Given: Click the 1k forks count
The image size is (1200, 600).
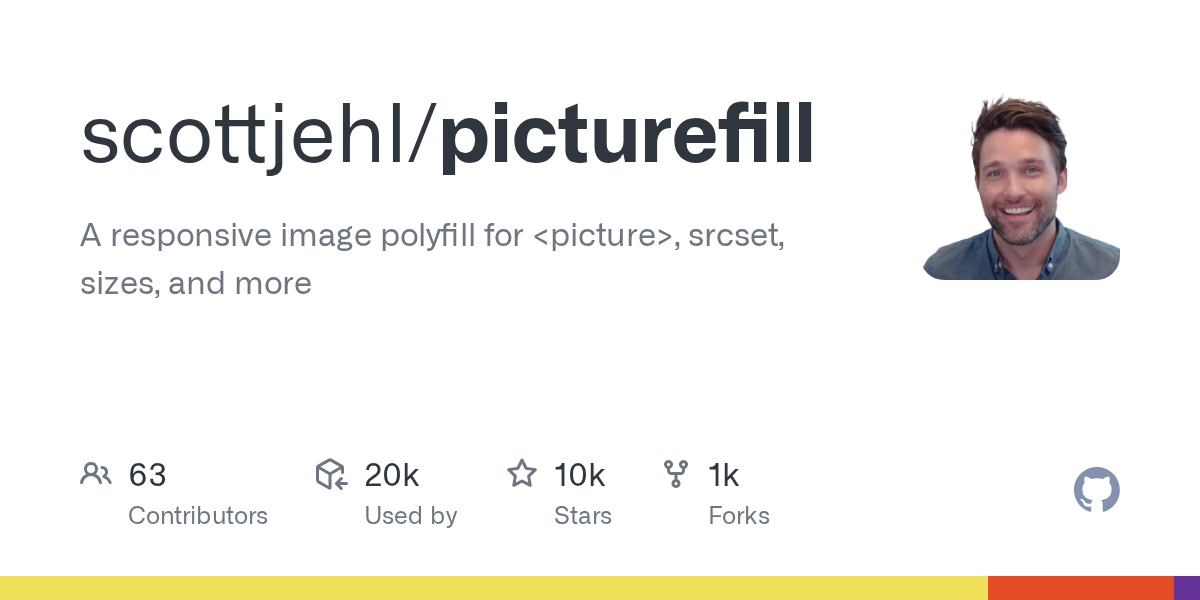Looking at the screenshot, I should point(724,475).
